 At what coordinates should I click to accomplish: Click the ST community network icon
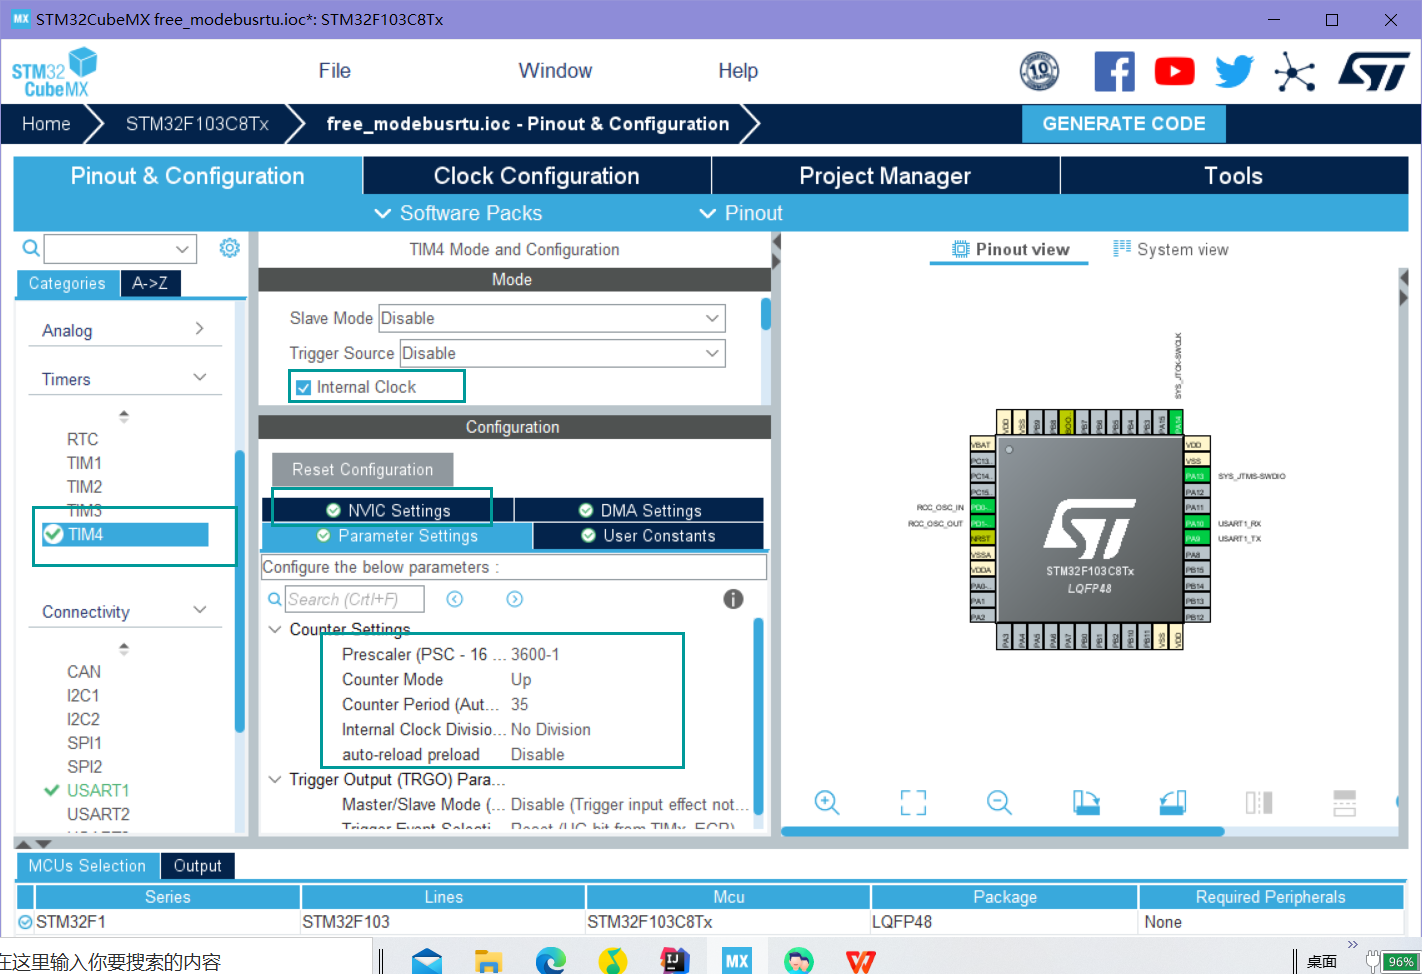1294,71
